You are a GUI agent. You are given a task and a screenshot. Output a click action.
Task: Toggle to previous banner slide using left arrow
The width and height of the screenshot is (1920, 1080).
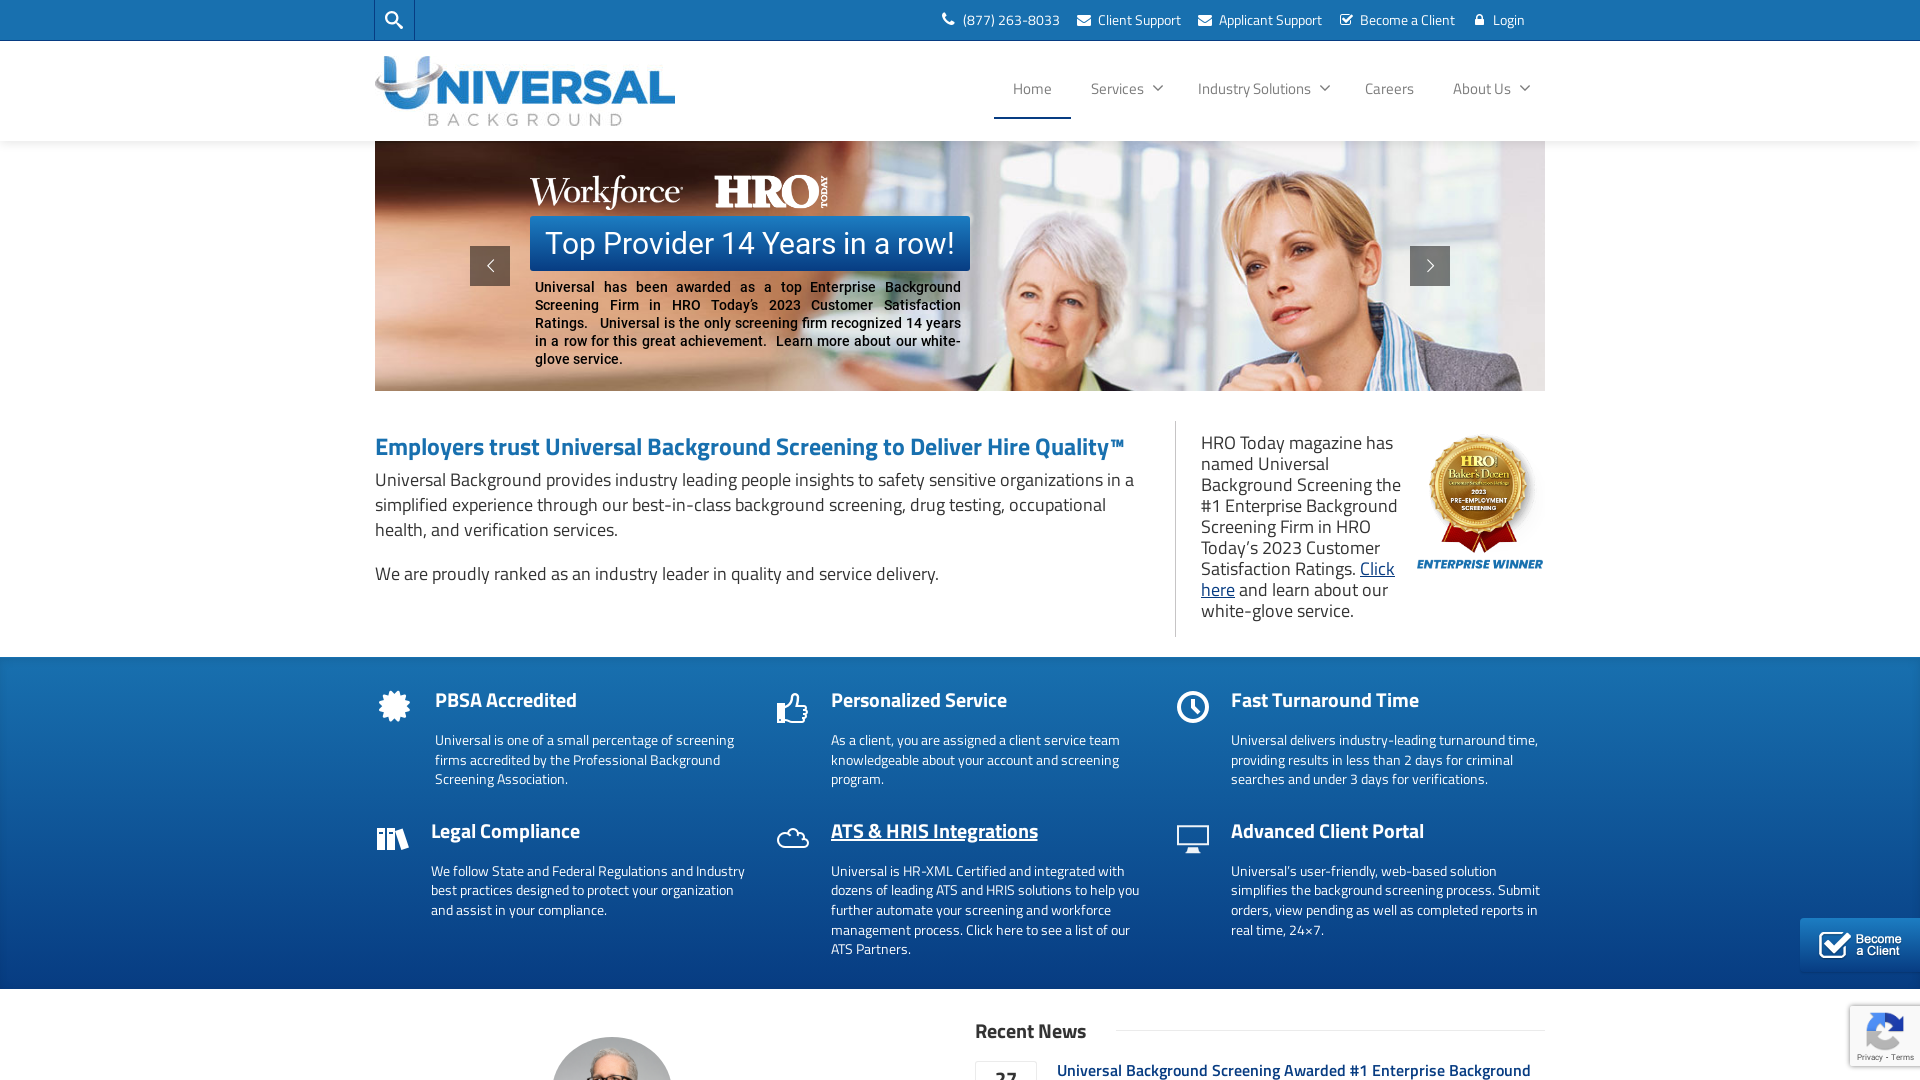tap(491, 265)
